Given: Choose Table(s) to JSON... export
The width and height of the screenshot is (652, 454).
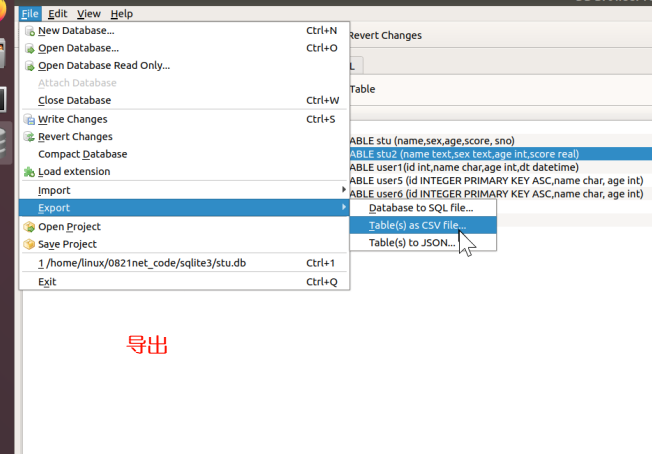Looking at the screenshot, I should [x=423, y=243].
